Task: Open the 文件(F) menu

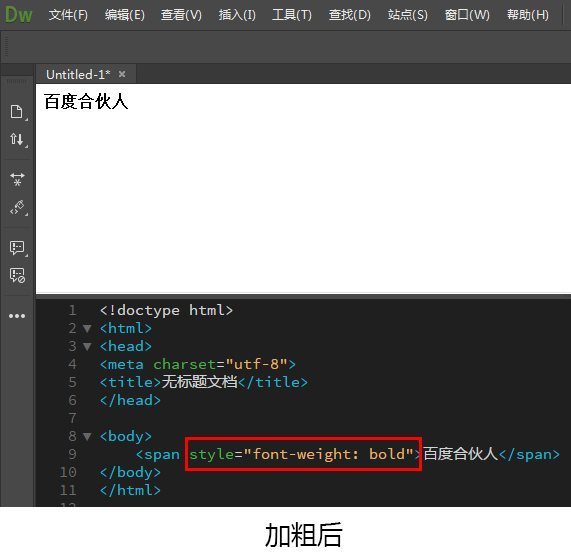Action: coord(68,15)
